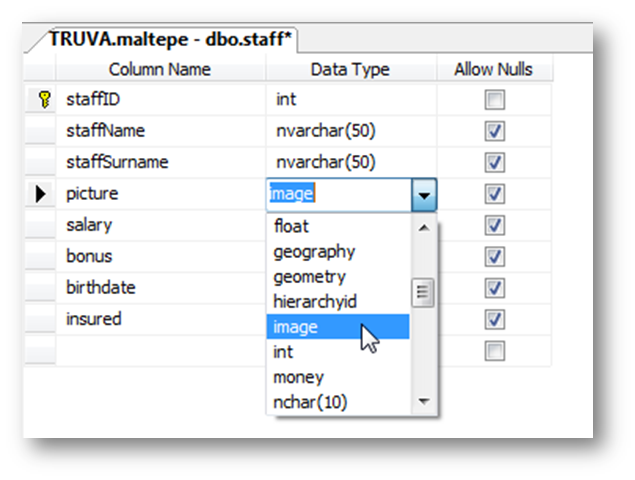This screenshot has width=635, height=480.
Task: Click the staffName data type cell nvarchar(50)
Action: [326, 131]
